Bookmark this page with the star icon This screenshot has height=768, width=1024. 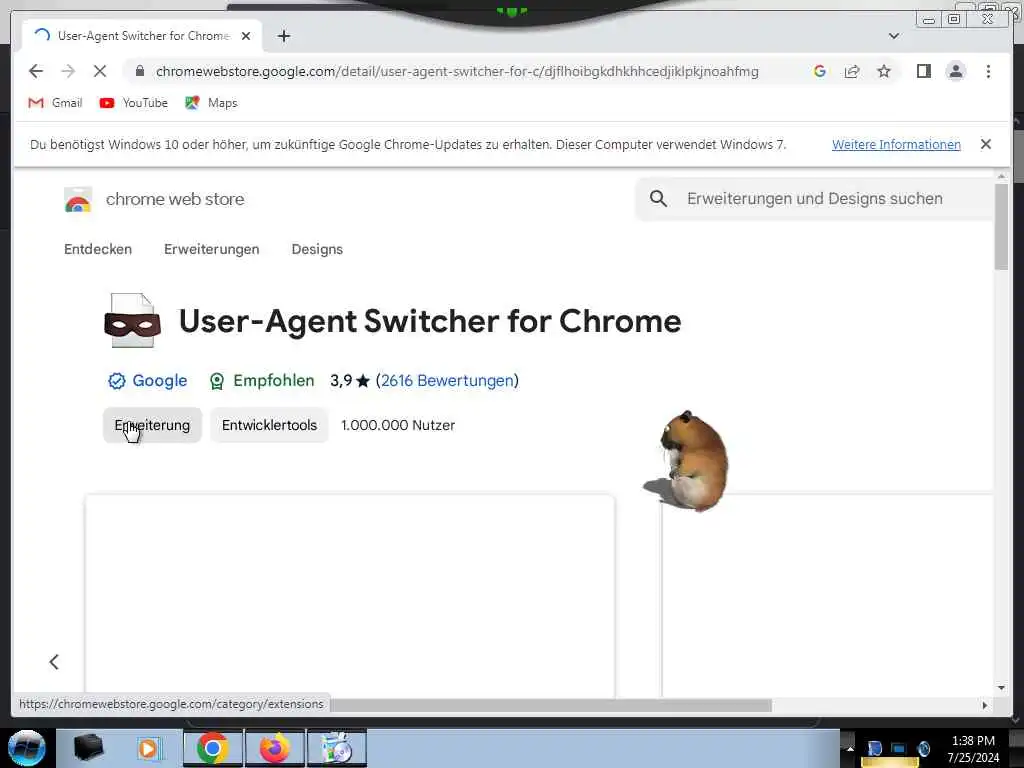(x=884, y=71)
